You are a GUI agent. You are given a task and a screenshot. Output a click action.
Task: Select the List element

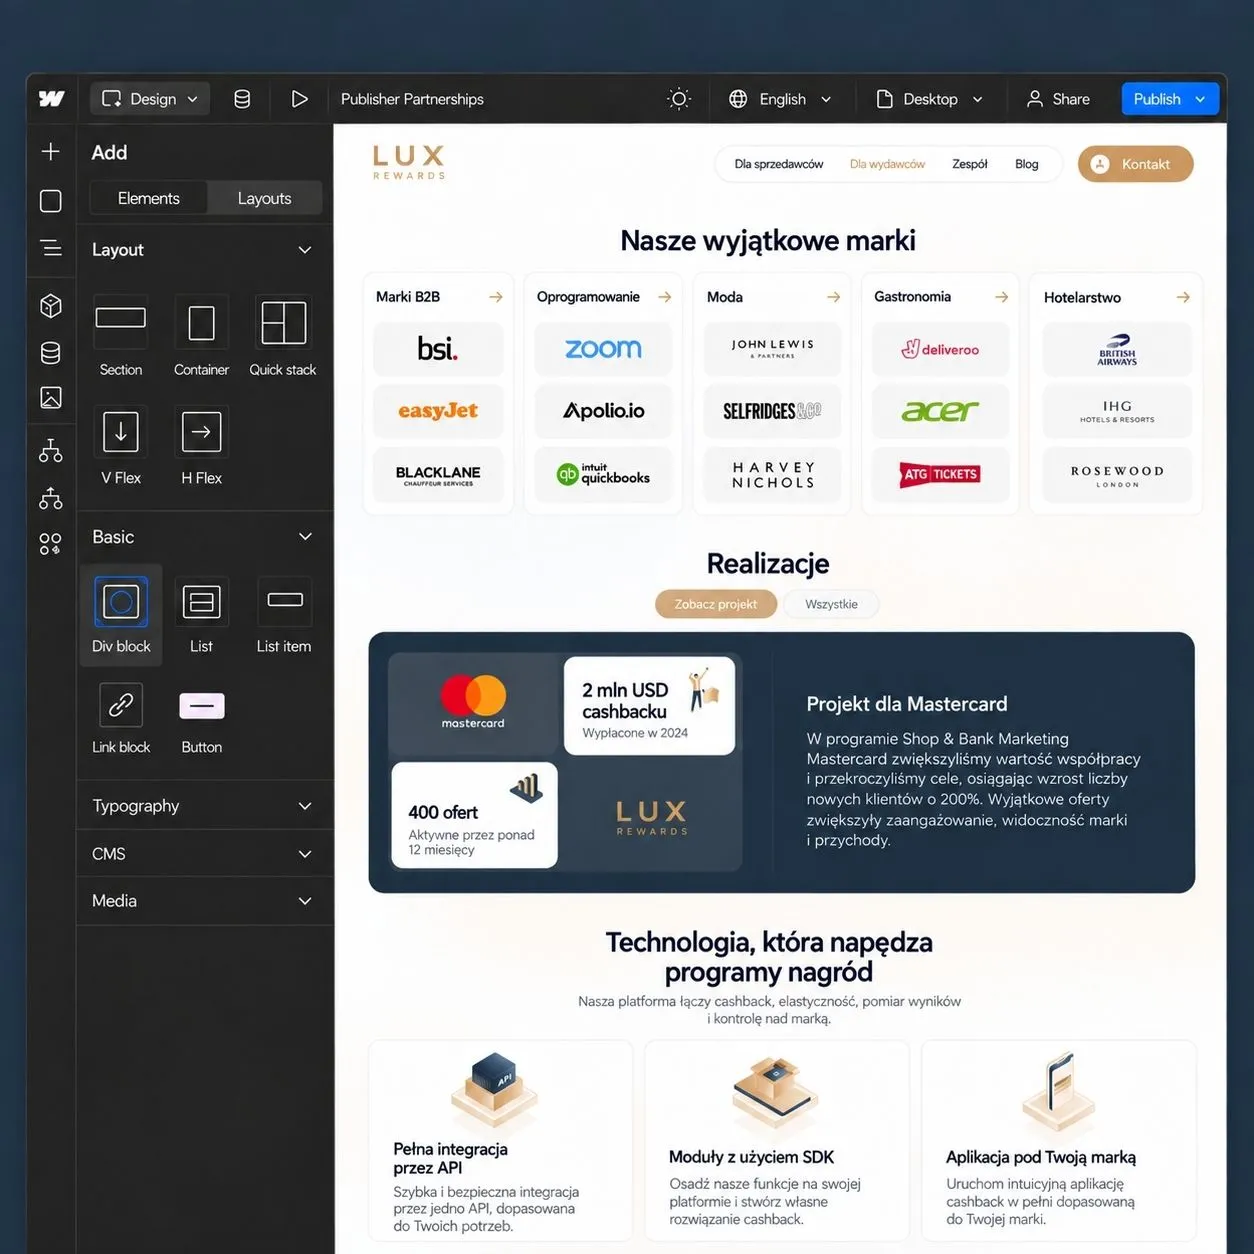tap(201, 615)
